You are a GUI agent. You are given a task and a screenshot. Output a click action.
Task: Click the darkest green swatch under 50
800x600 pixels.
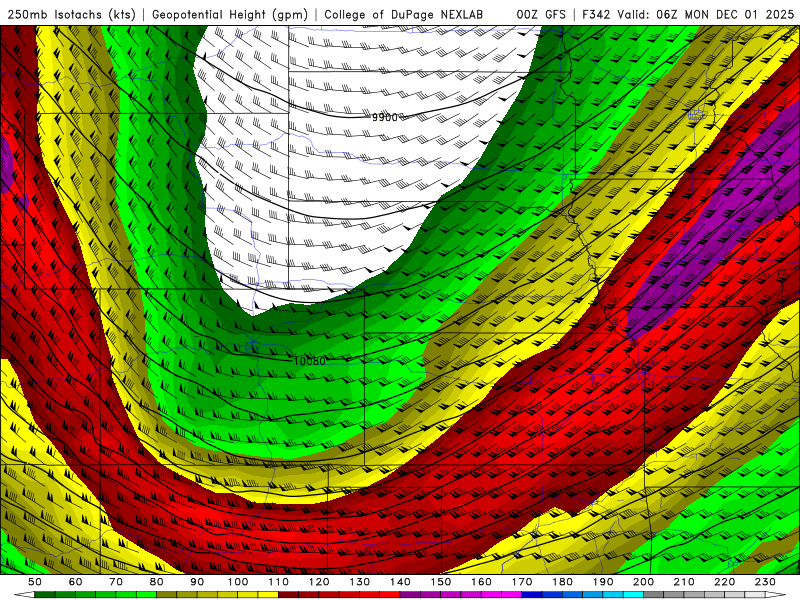tap(44, 595)
